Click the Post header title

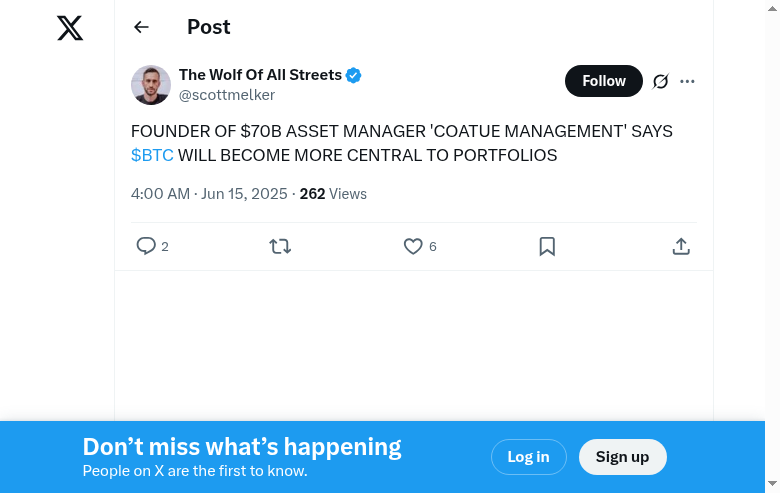pyautogui.click(x=209, y=27)
